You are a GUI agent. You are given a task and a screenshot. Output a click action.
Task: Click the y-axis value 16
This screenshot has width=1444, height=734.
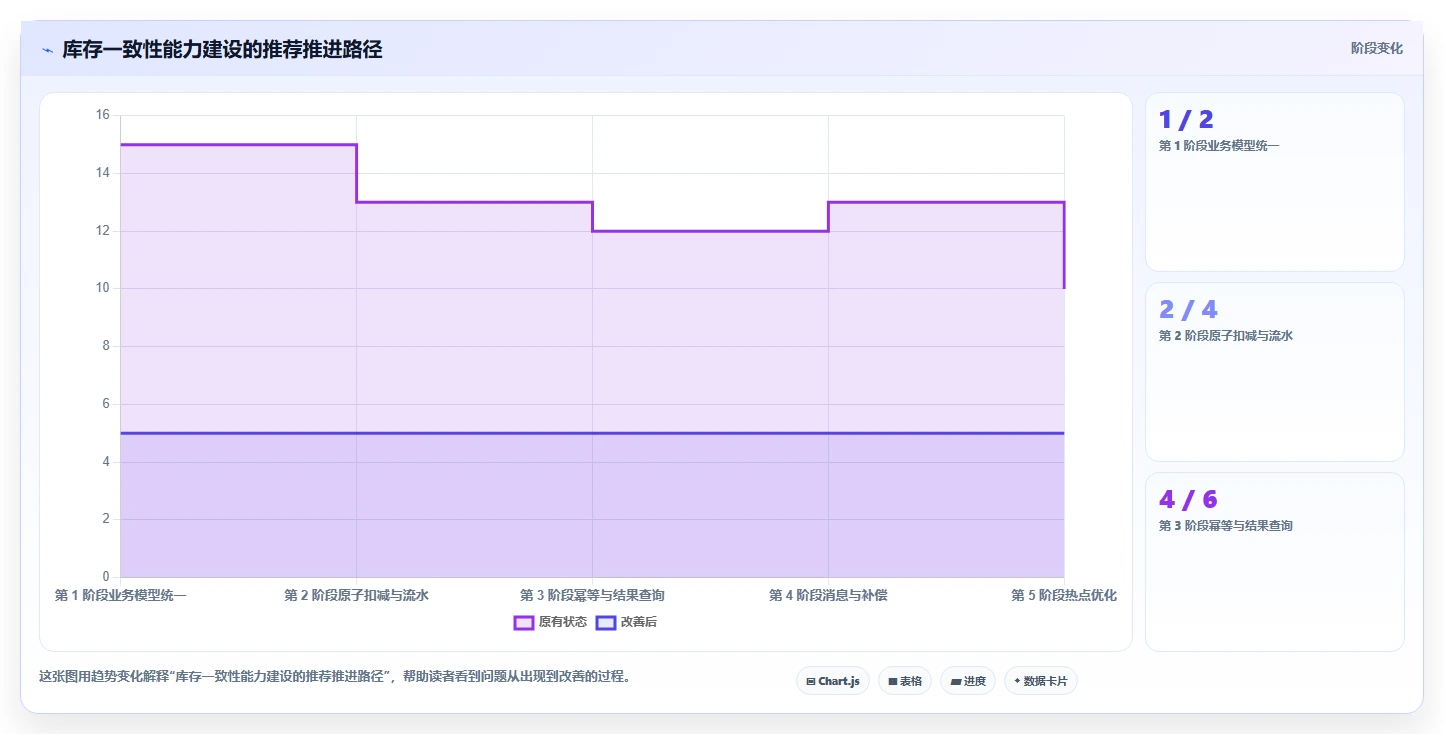pos(102,115)
